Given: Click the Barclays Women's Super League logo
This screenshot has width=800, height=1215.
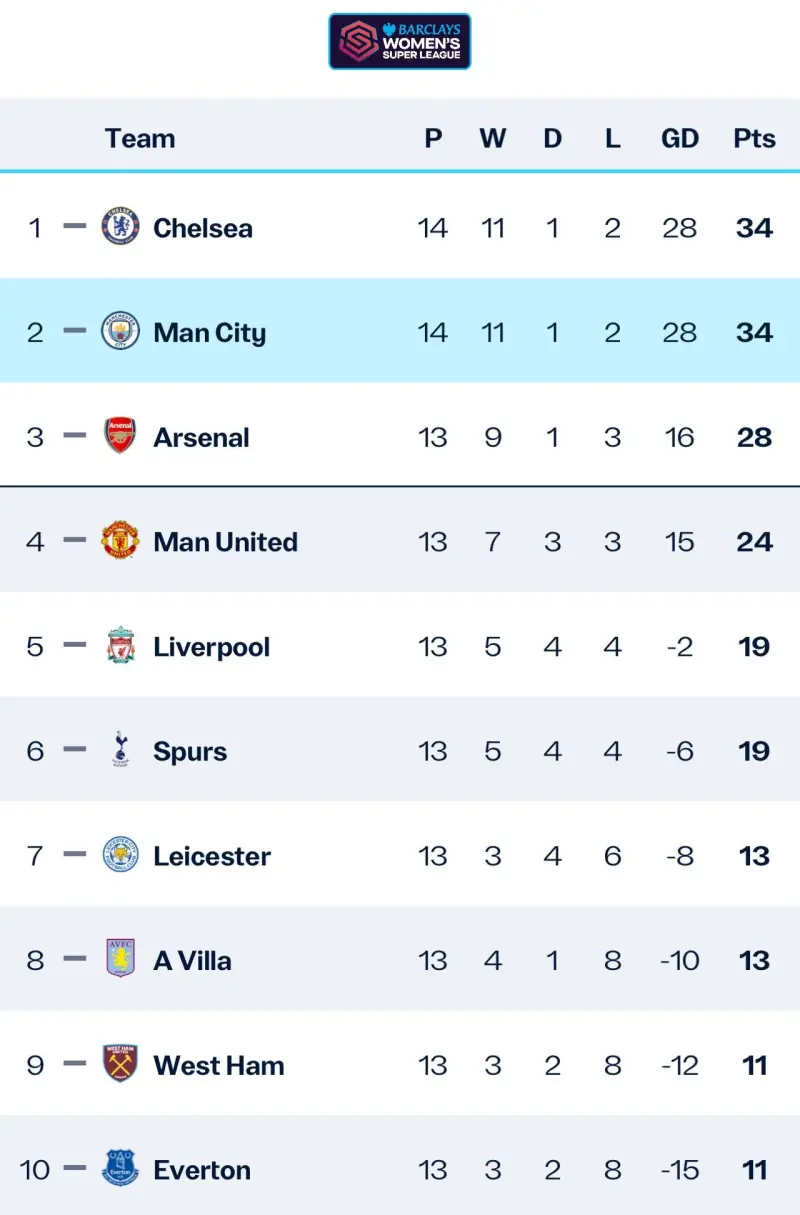Looking at the screenshot, I should pyautogui.click(x=400, y=41).
